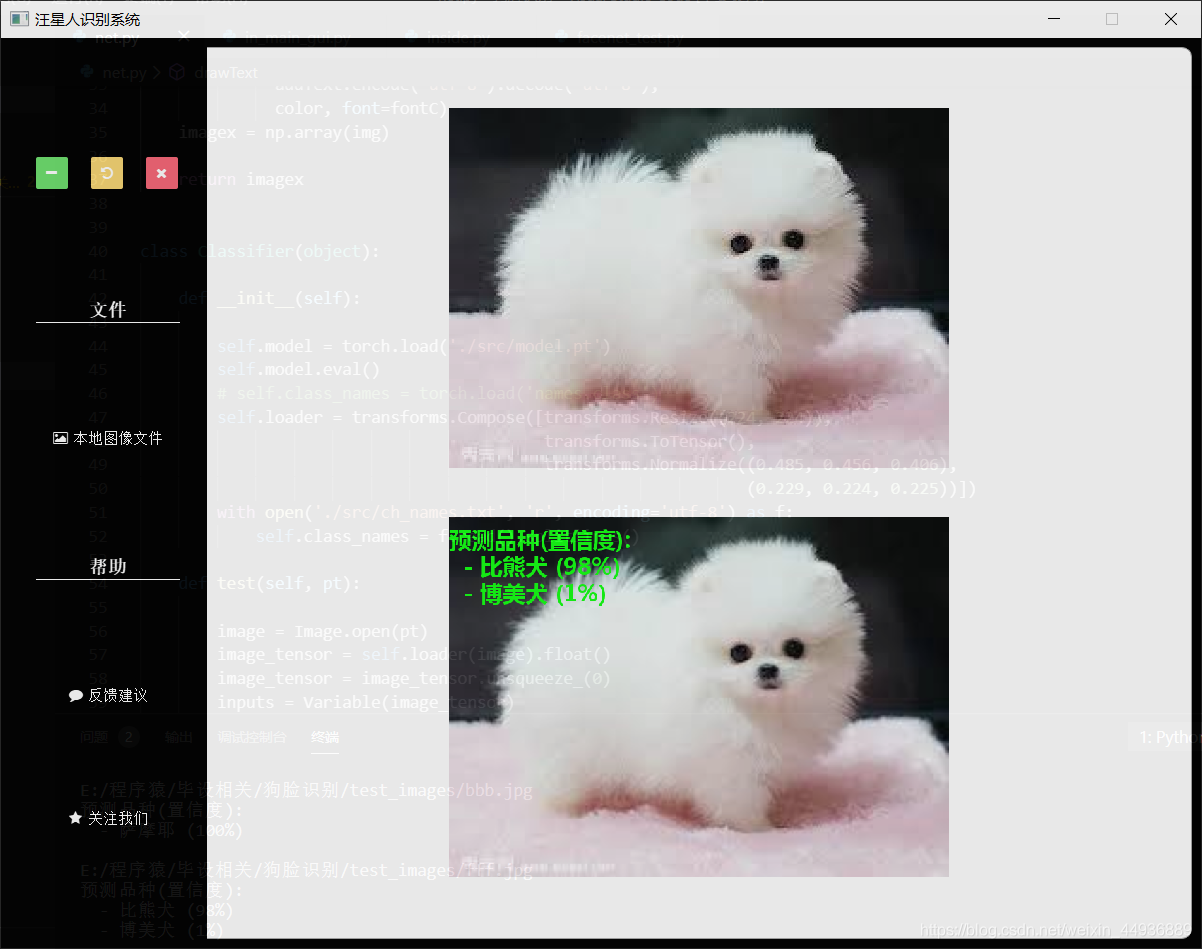Click the 博美犬 (1%) prediction line
The width and height of the screenshot is (1202, 949).
point(535,594)
